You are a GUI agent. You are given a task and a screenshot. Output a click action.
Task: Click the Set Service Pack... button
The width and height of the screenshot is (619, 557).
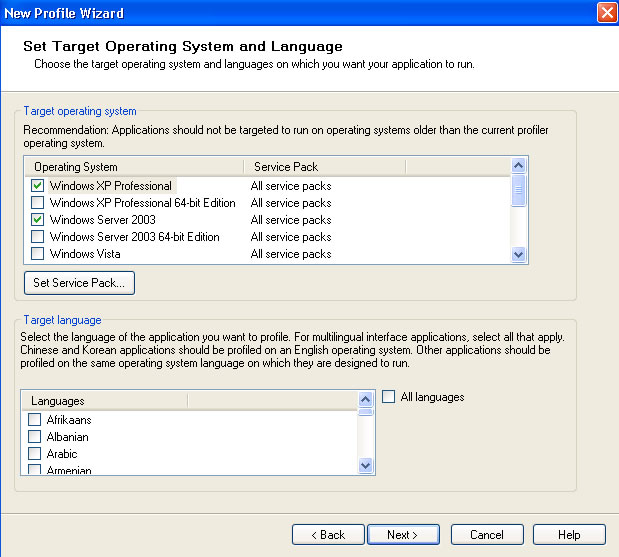tap(79, 283)
